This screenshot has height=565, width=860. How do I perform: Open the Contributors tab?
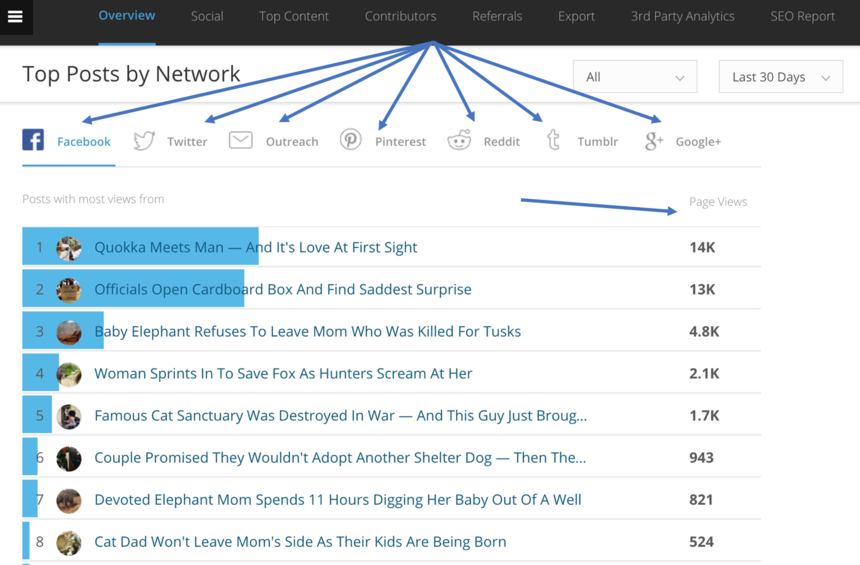coord(400,16)
